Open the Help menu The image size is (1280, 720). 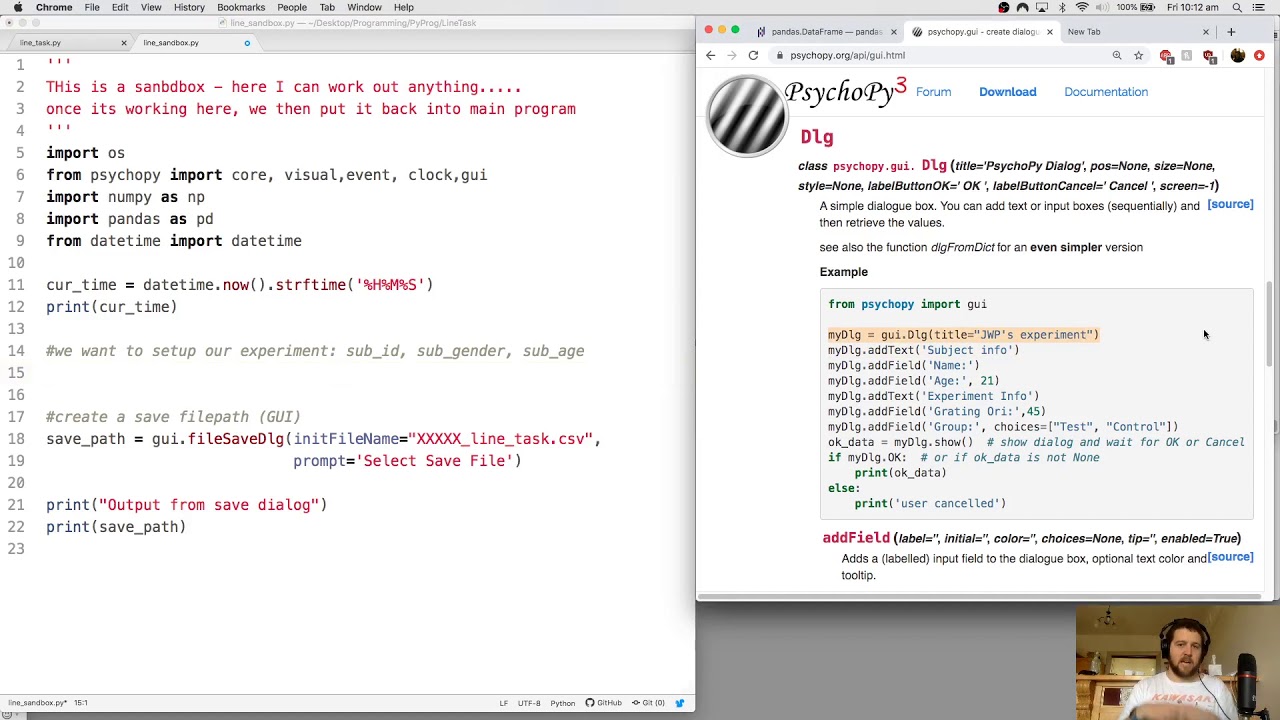coord(404,7)
